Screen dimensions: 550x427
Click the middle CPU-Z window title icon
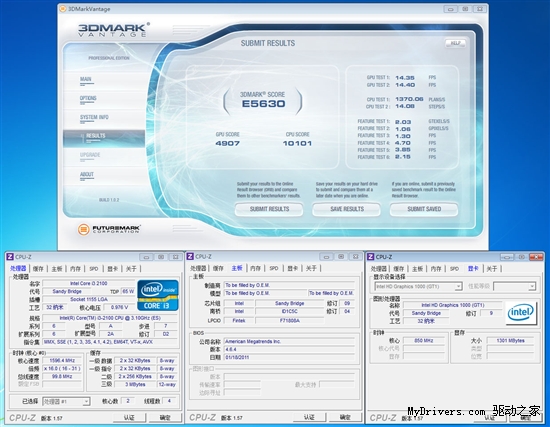190,256
